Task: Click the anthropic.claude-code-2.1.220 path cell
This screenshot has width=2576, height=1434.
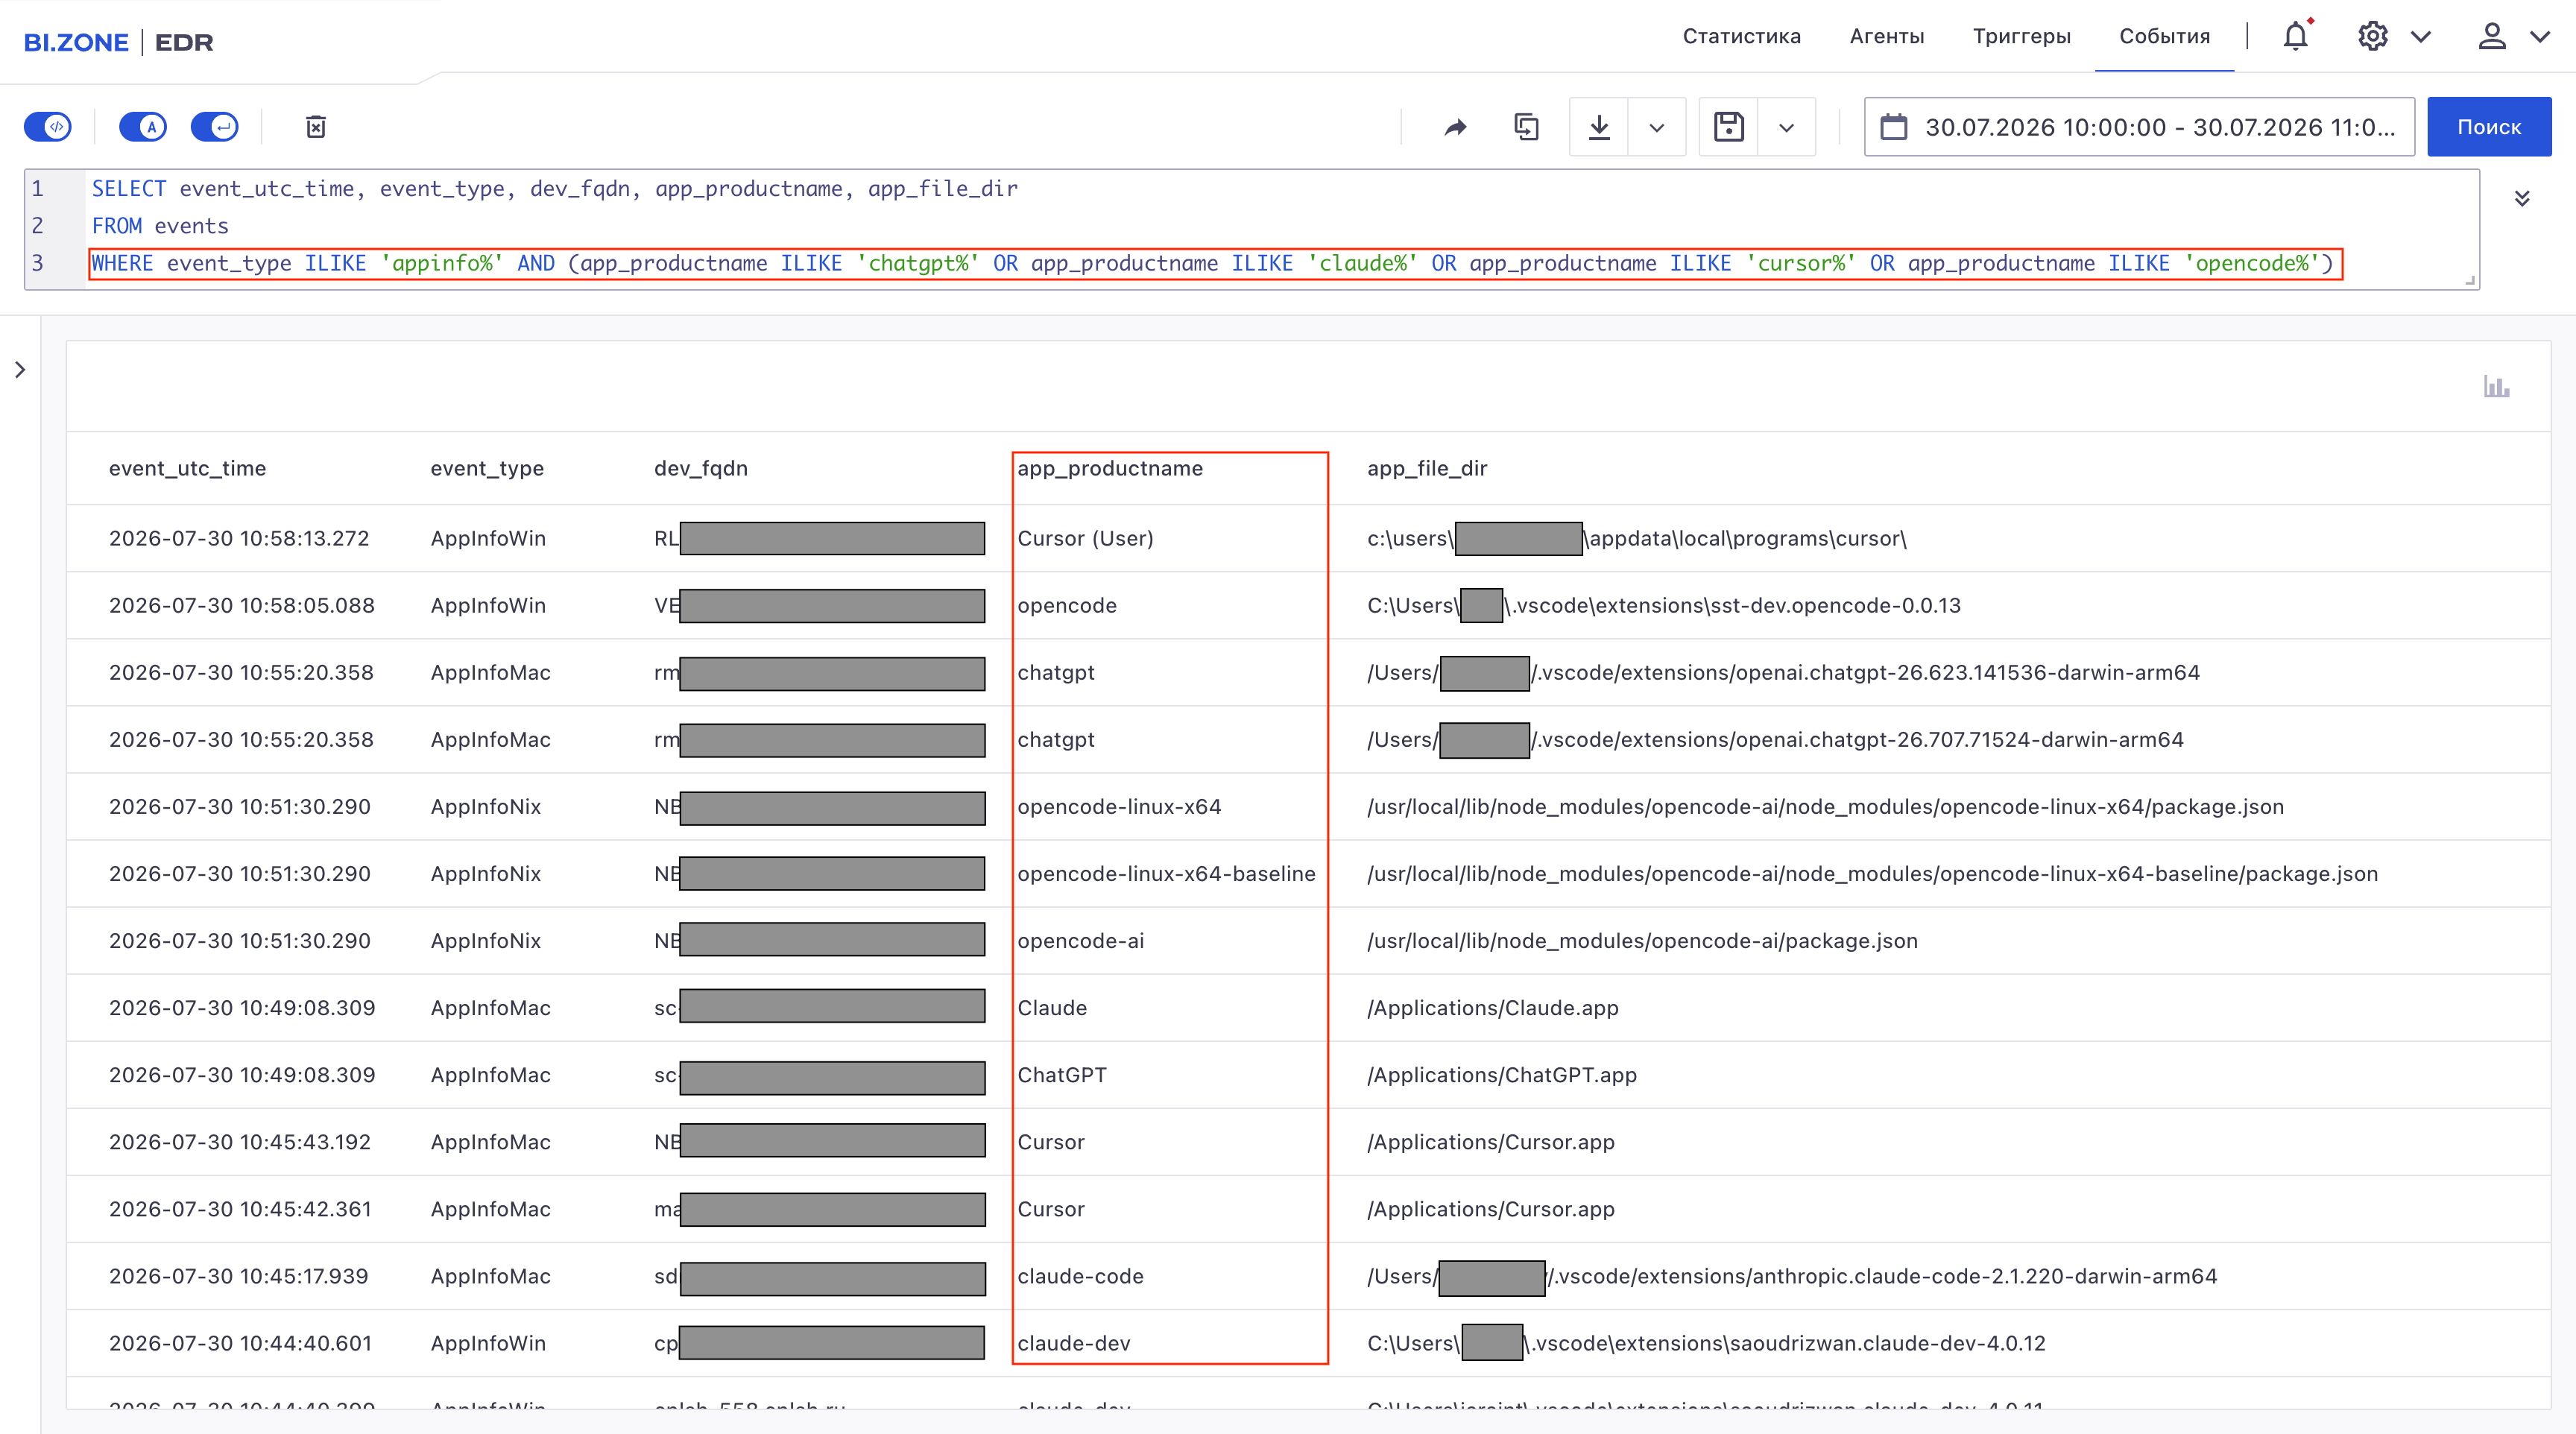Action: pos(1792,1276)
